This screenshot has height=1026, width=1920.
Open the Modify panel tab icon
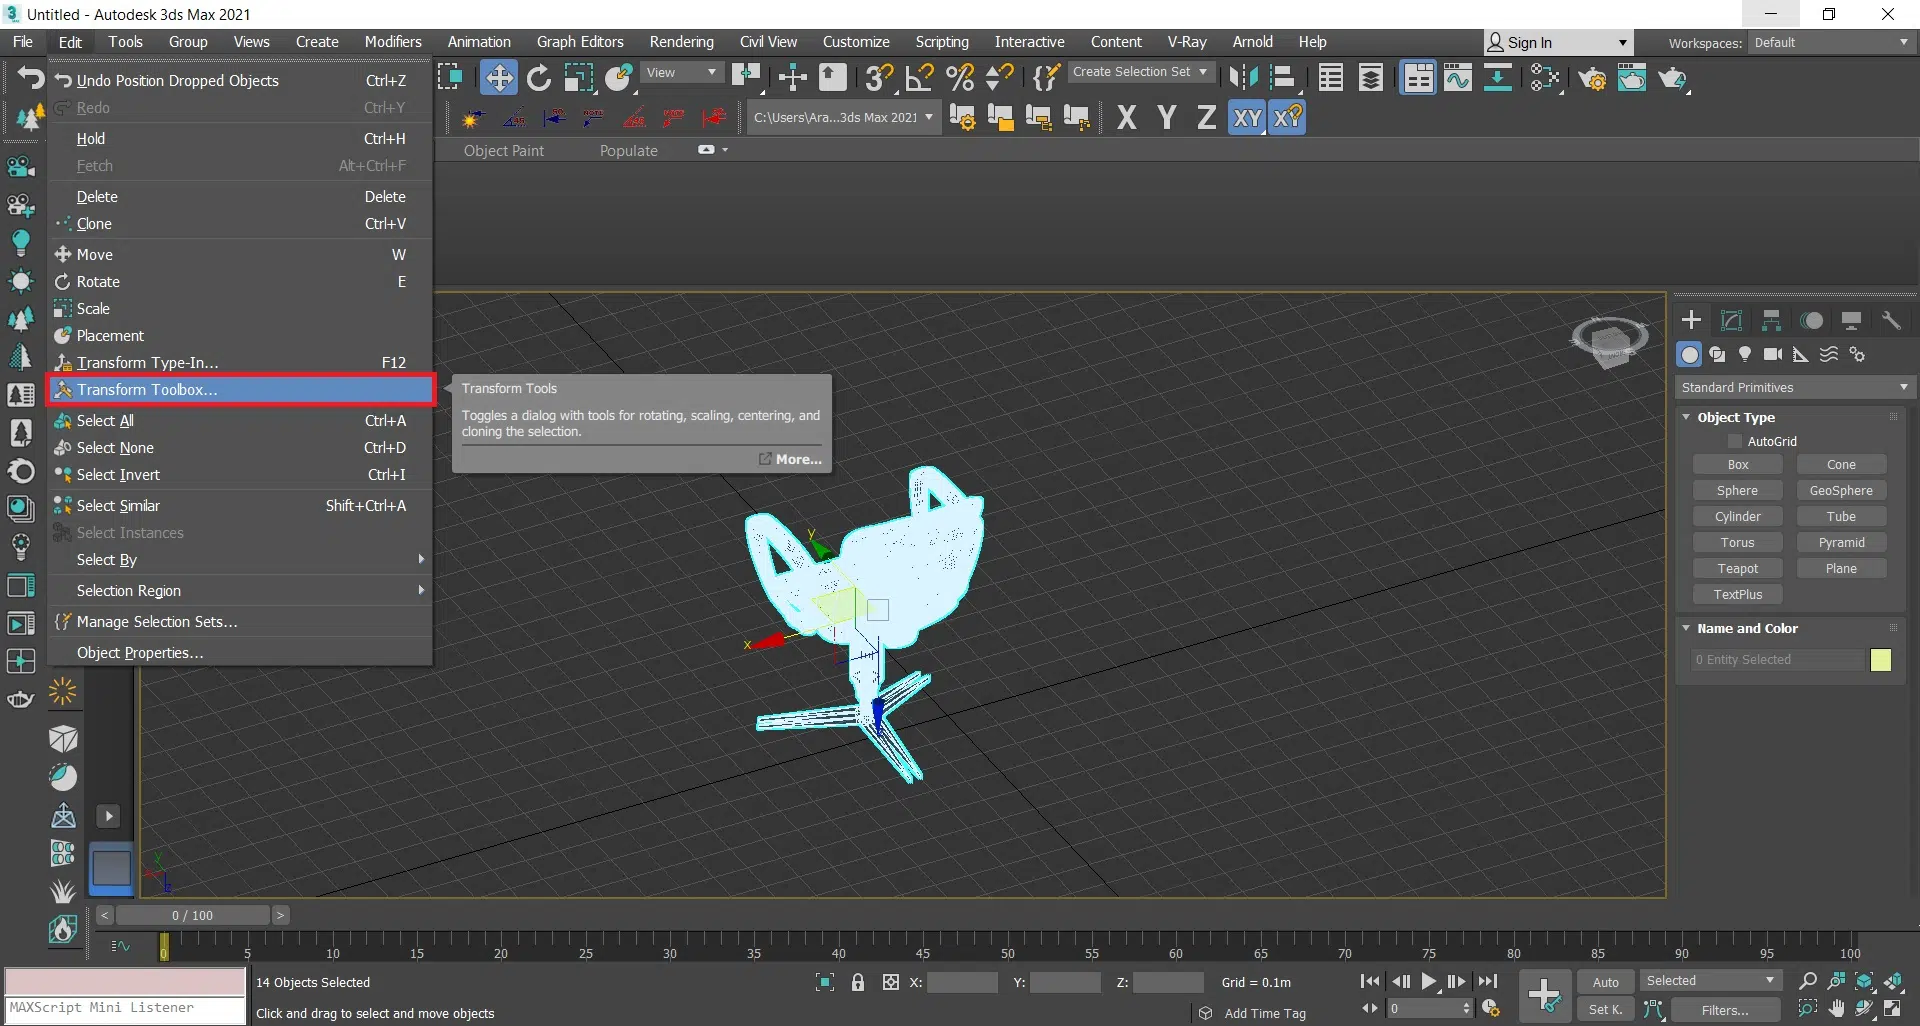(x=1731, y=321)
